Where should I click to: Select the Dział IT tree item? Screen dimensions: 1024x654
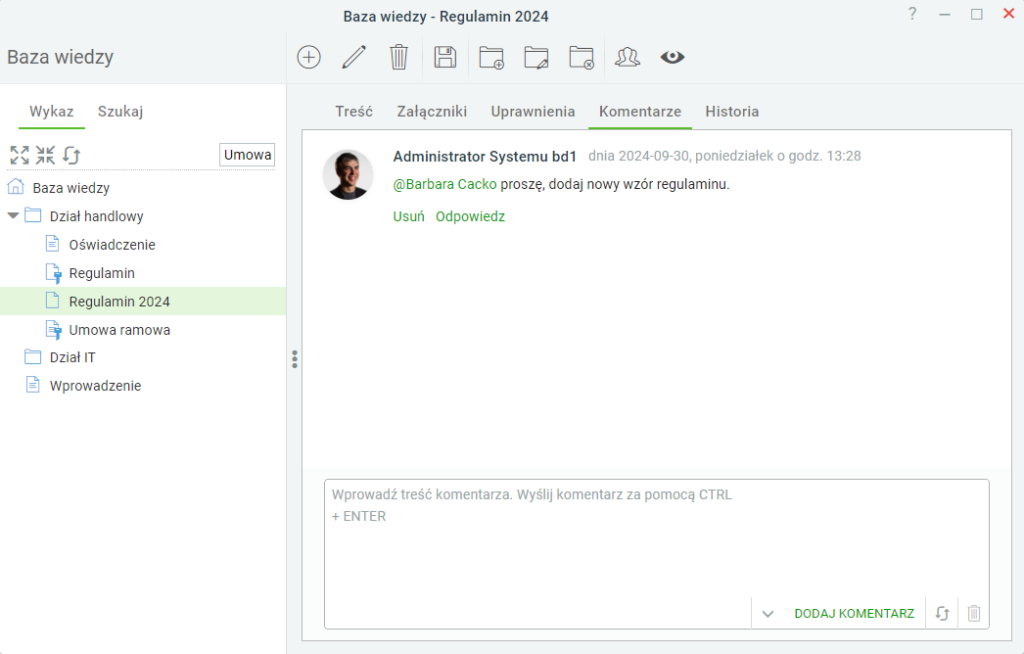click(72, 357)
